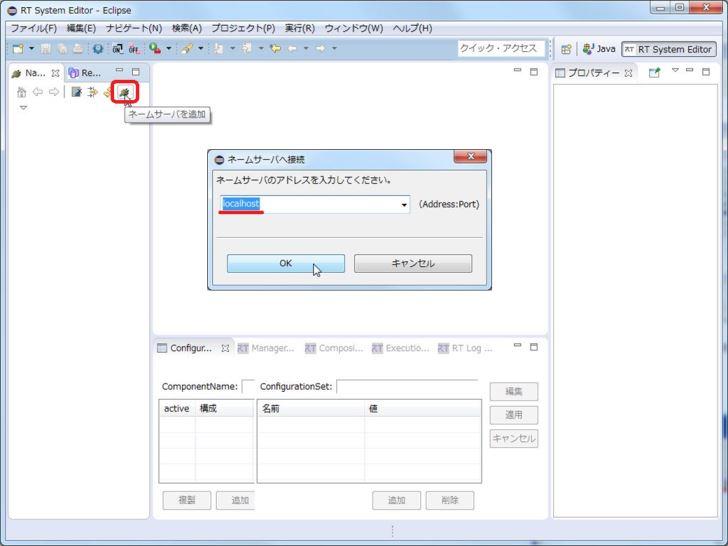Click the Forward arrow in Name Service view
728x546 pixels.
coord(54,92)
